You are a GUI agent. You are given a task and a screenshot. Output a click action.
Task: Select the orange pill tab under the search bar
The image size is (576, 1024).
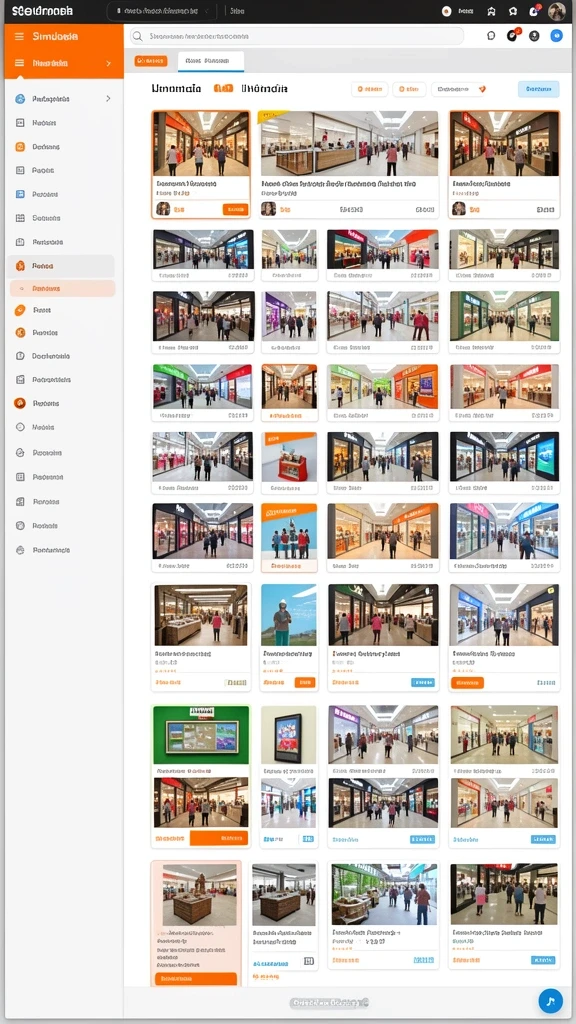click(x=151, y=61)
